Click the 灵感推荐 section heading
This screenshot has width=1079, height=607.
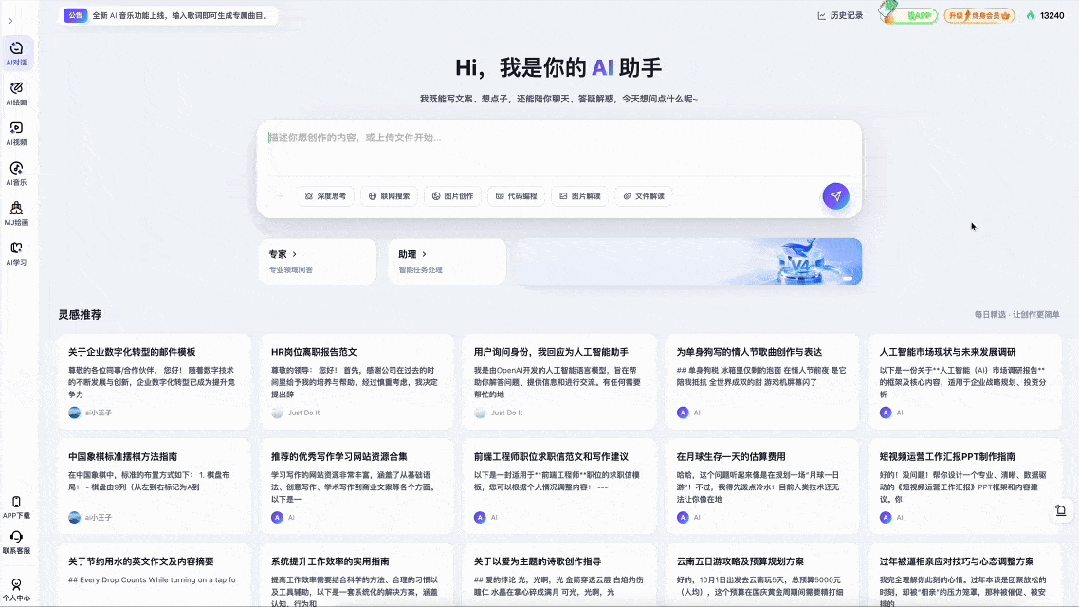point(80,315)
